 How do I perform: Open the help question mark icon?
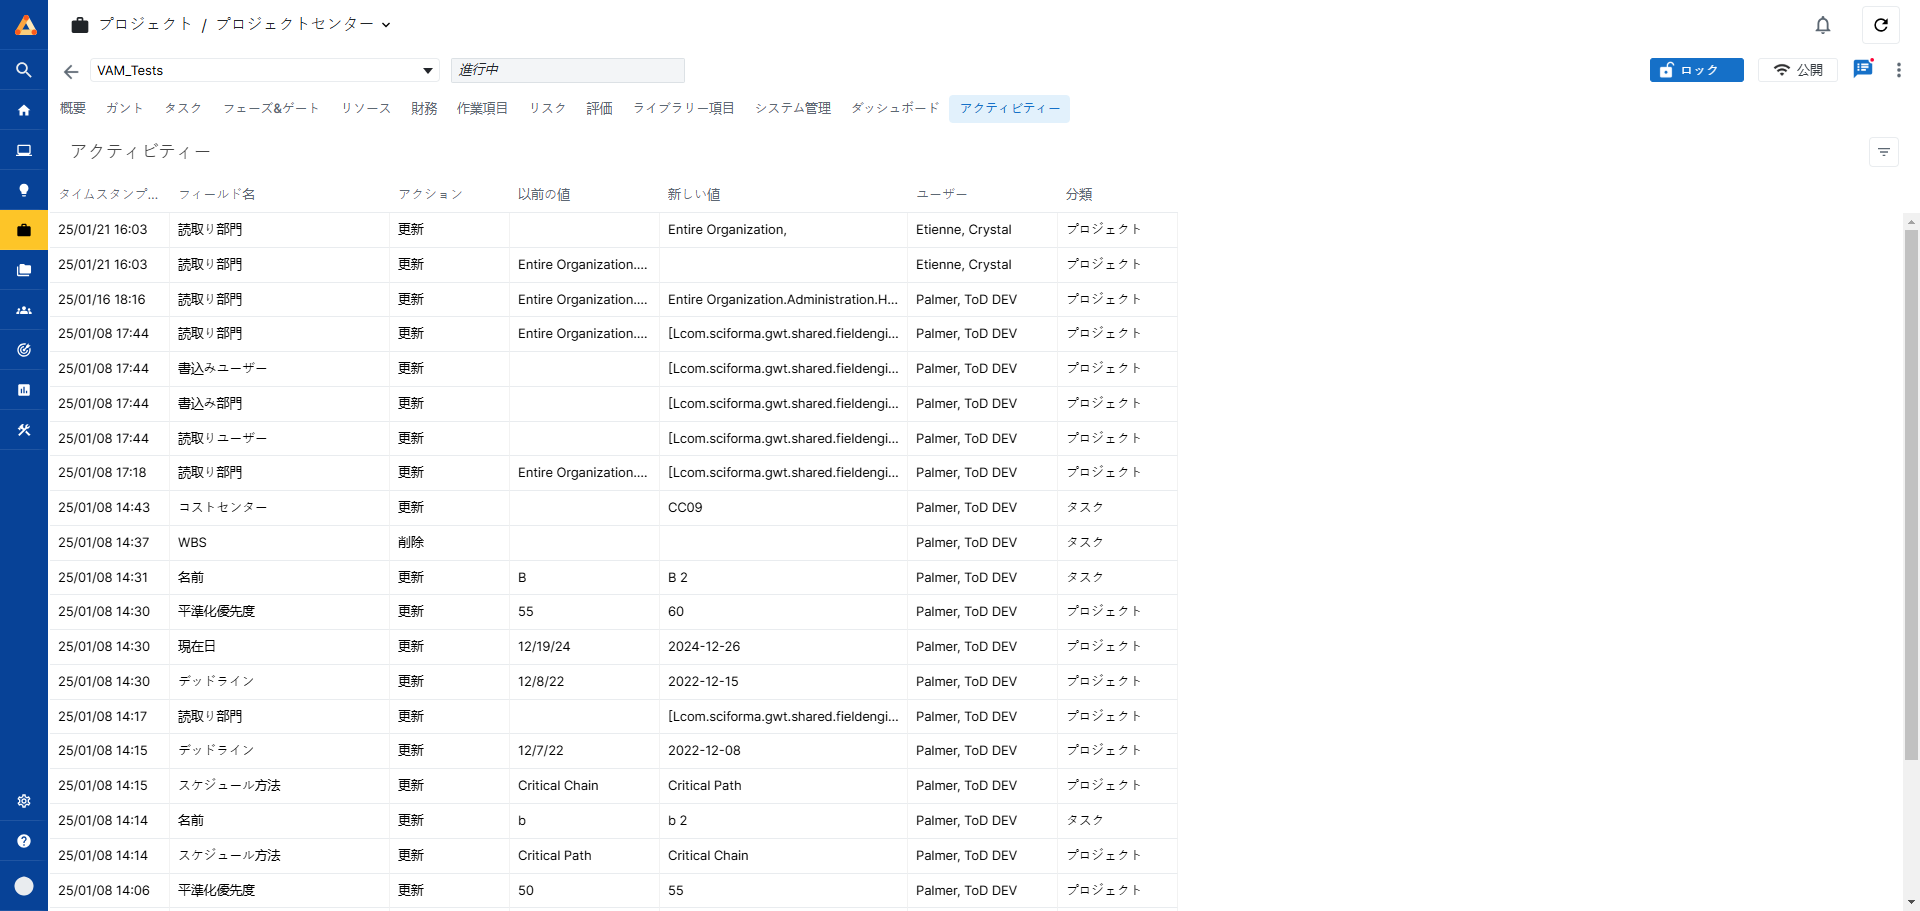[24, 841]
